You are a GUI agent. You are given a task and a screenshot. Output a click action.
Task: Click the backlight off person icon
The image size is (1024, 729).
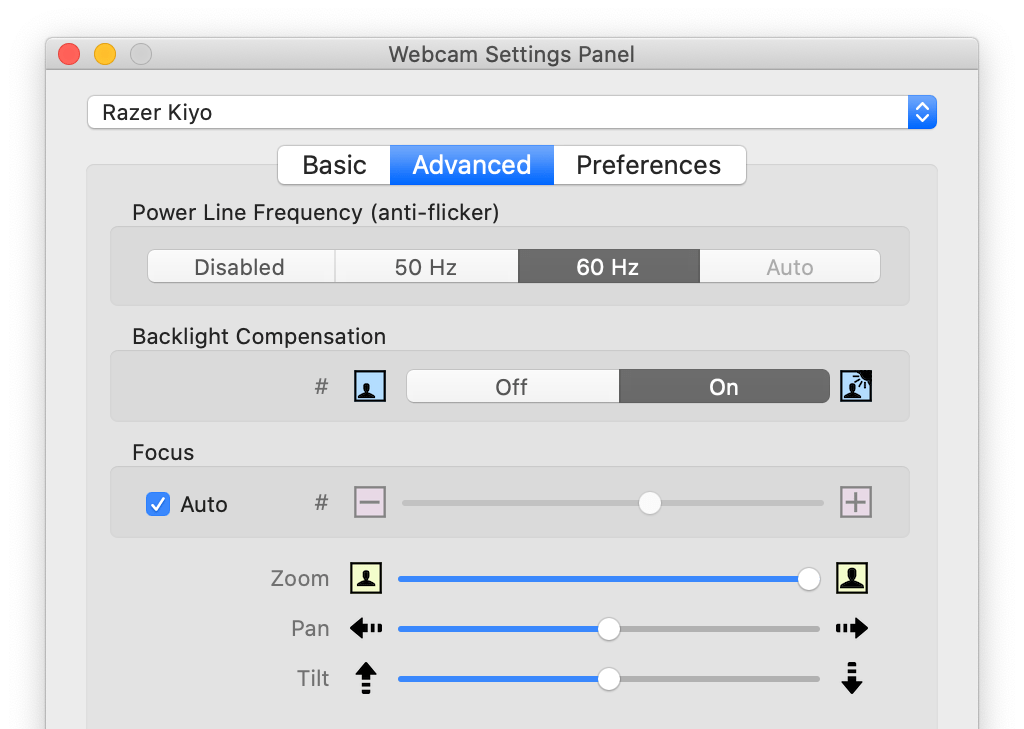370,387
